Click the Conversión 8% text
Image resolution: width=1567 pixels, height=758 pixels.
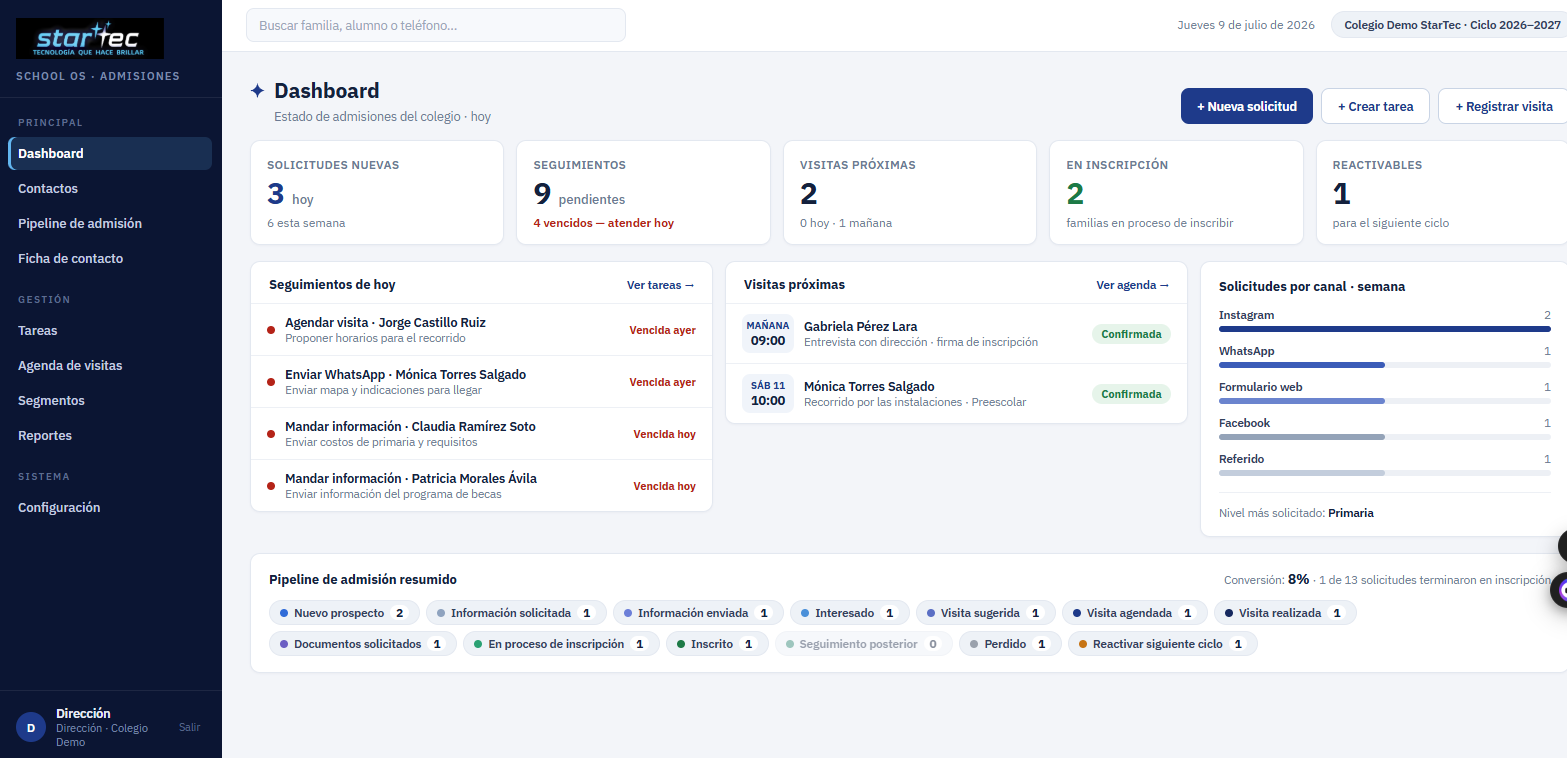click(1266, 579)
